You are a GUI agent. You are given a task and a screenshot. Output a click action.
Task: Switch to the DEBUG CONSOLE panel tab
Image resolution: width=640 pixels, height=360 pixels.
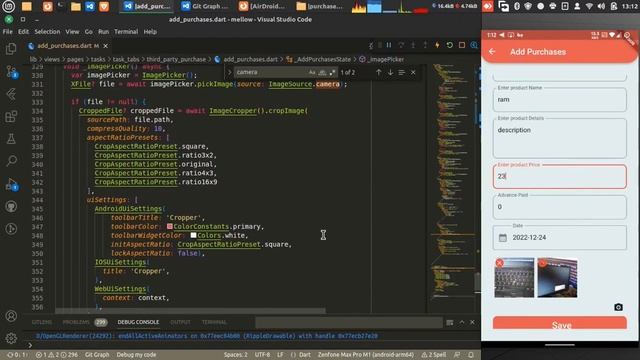(138, 322)
